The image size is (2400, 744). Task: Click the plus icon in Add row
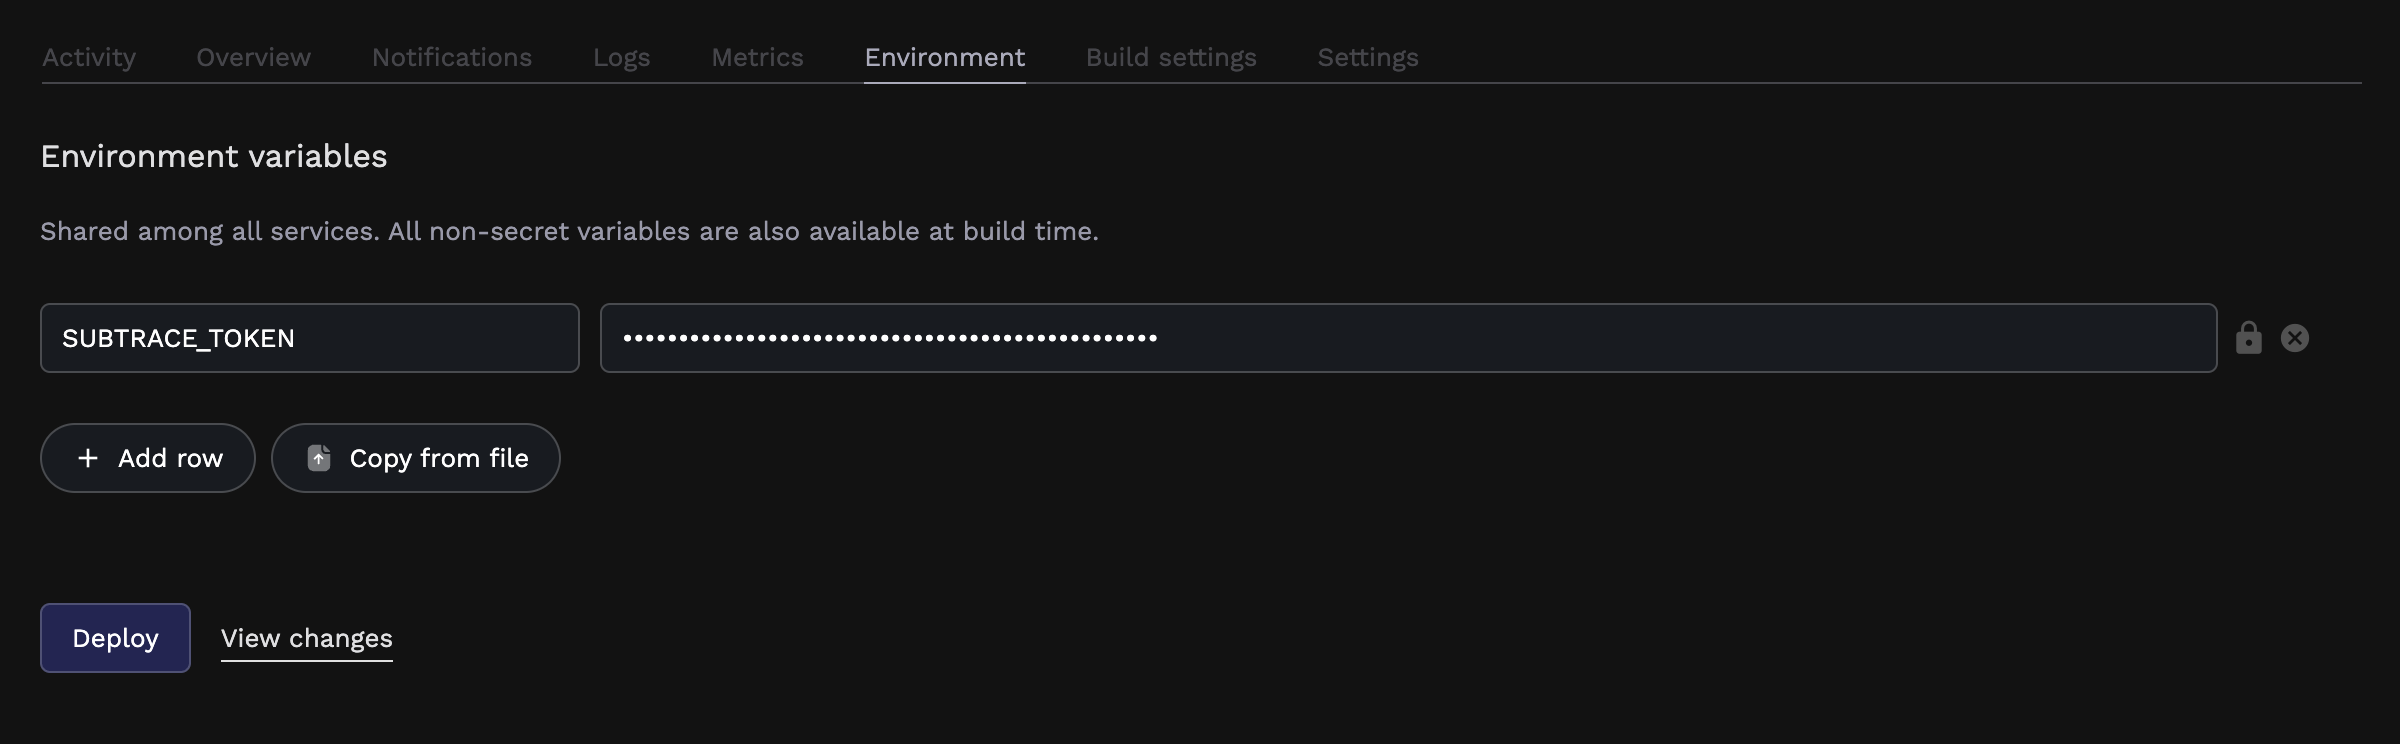(x=88, y=458)
